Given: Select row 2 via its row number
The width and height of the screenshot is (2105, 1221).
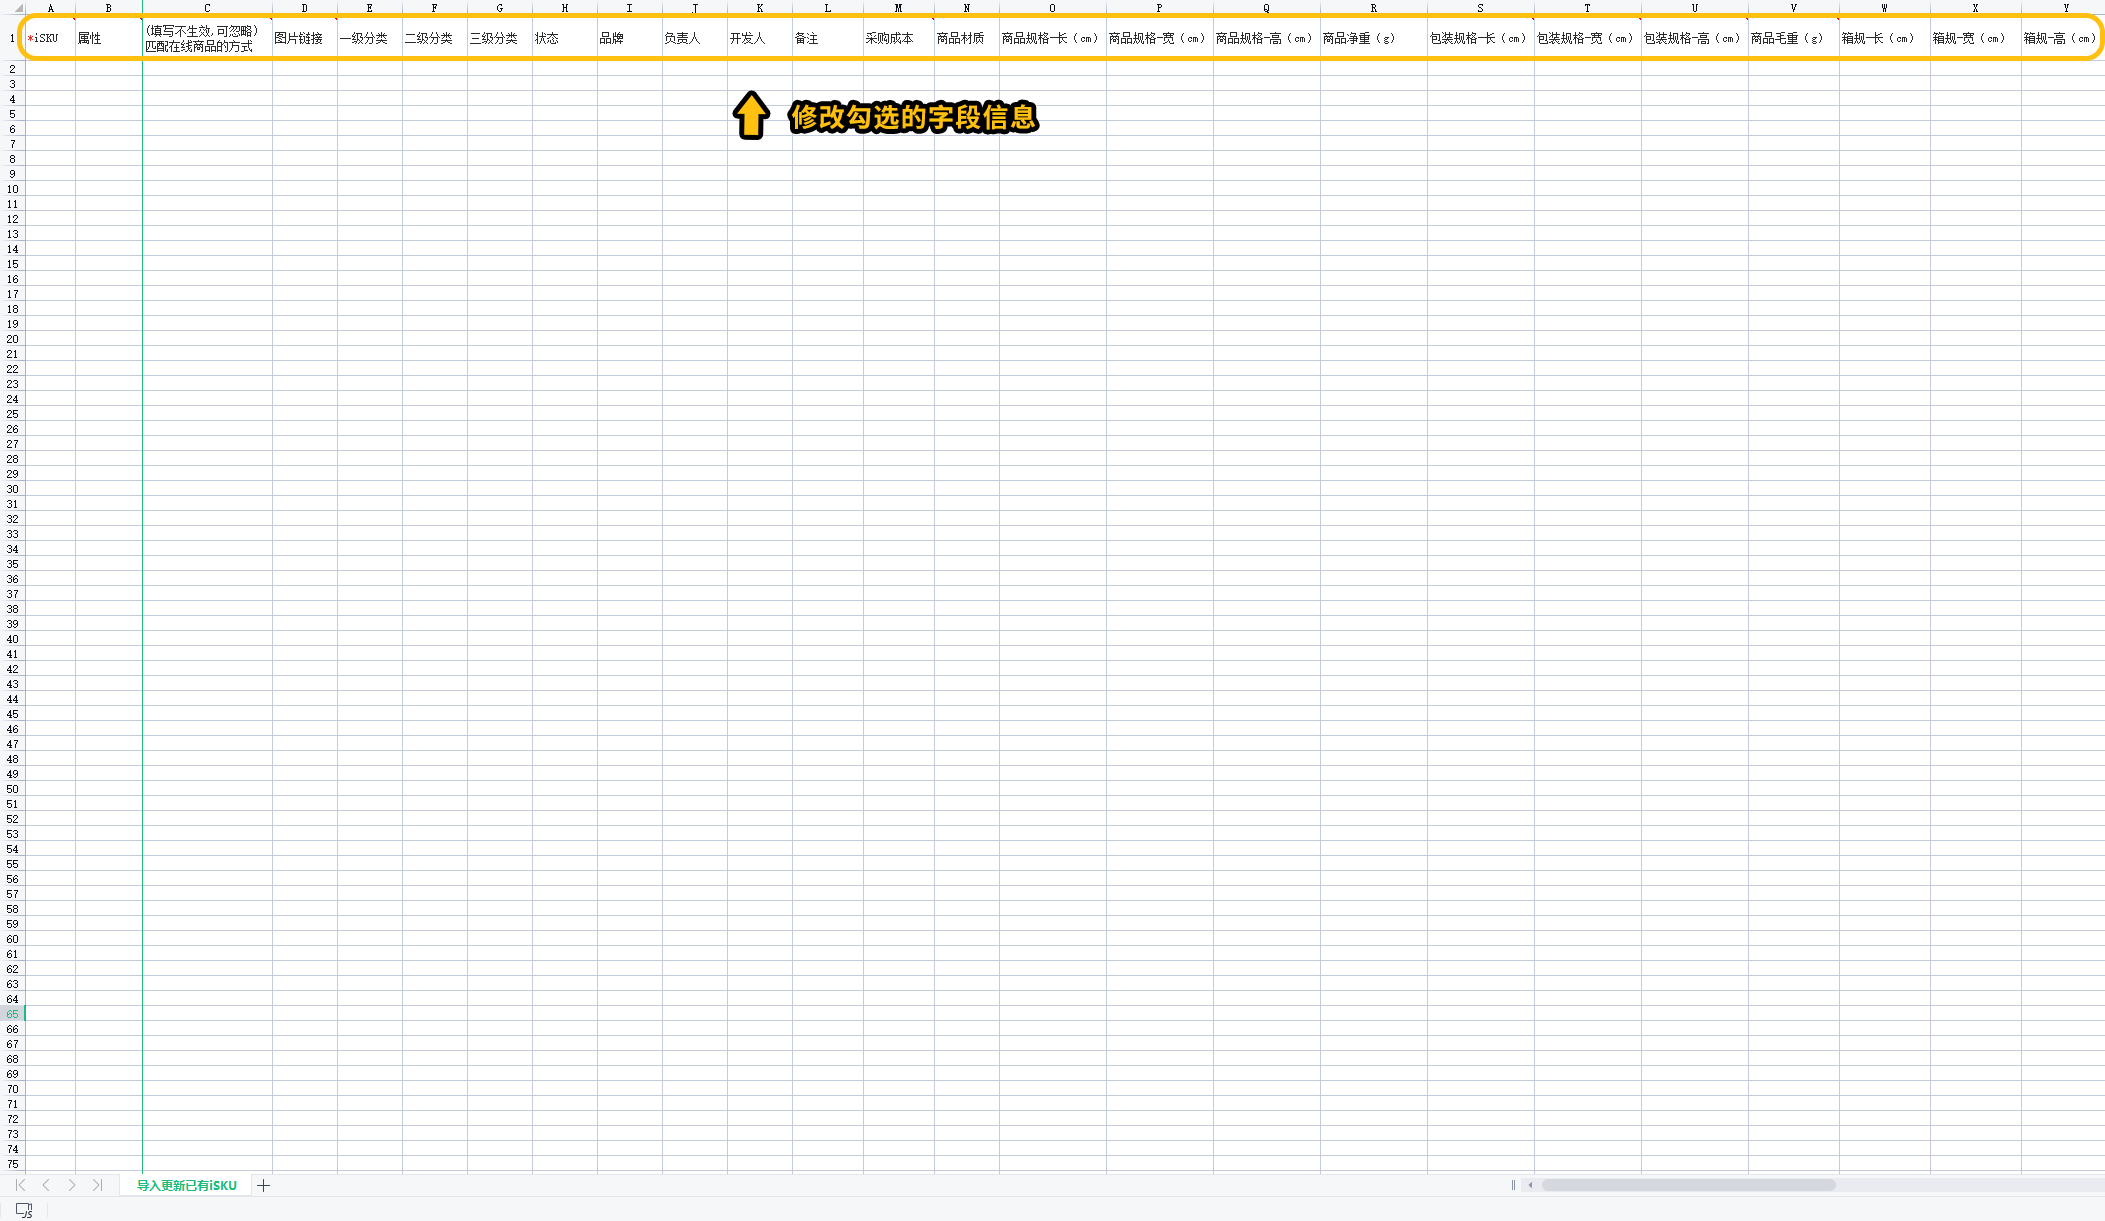Looking at the screenshot, I should pyautogui.click(x=12, y=69).
